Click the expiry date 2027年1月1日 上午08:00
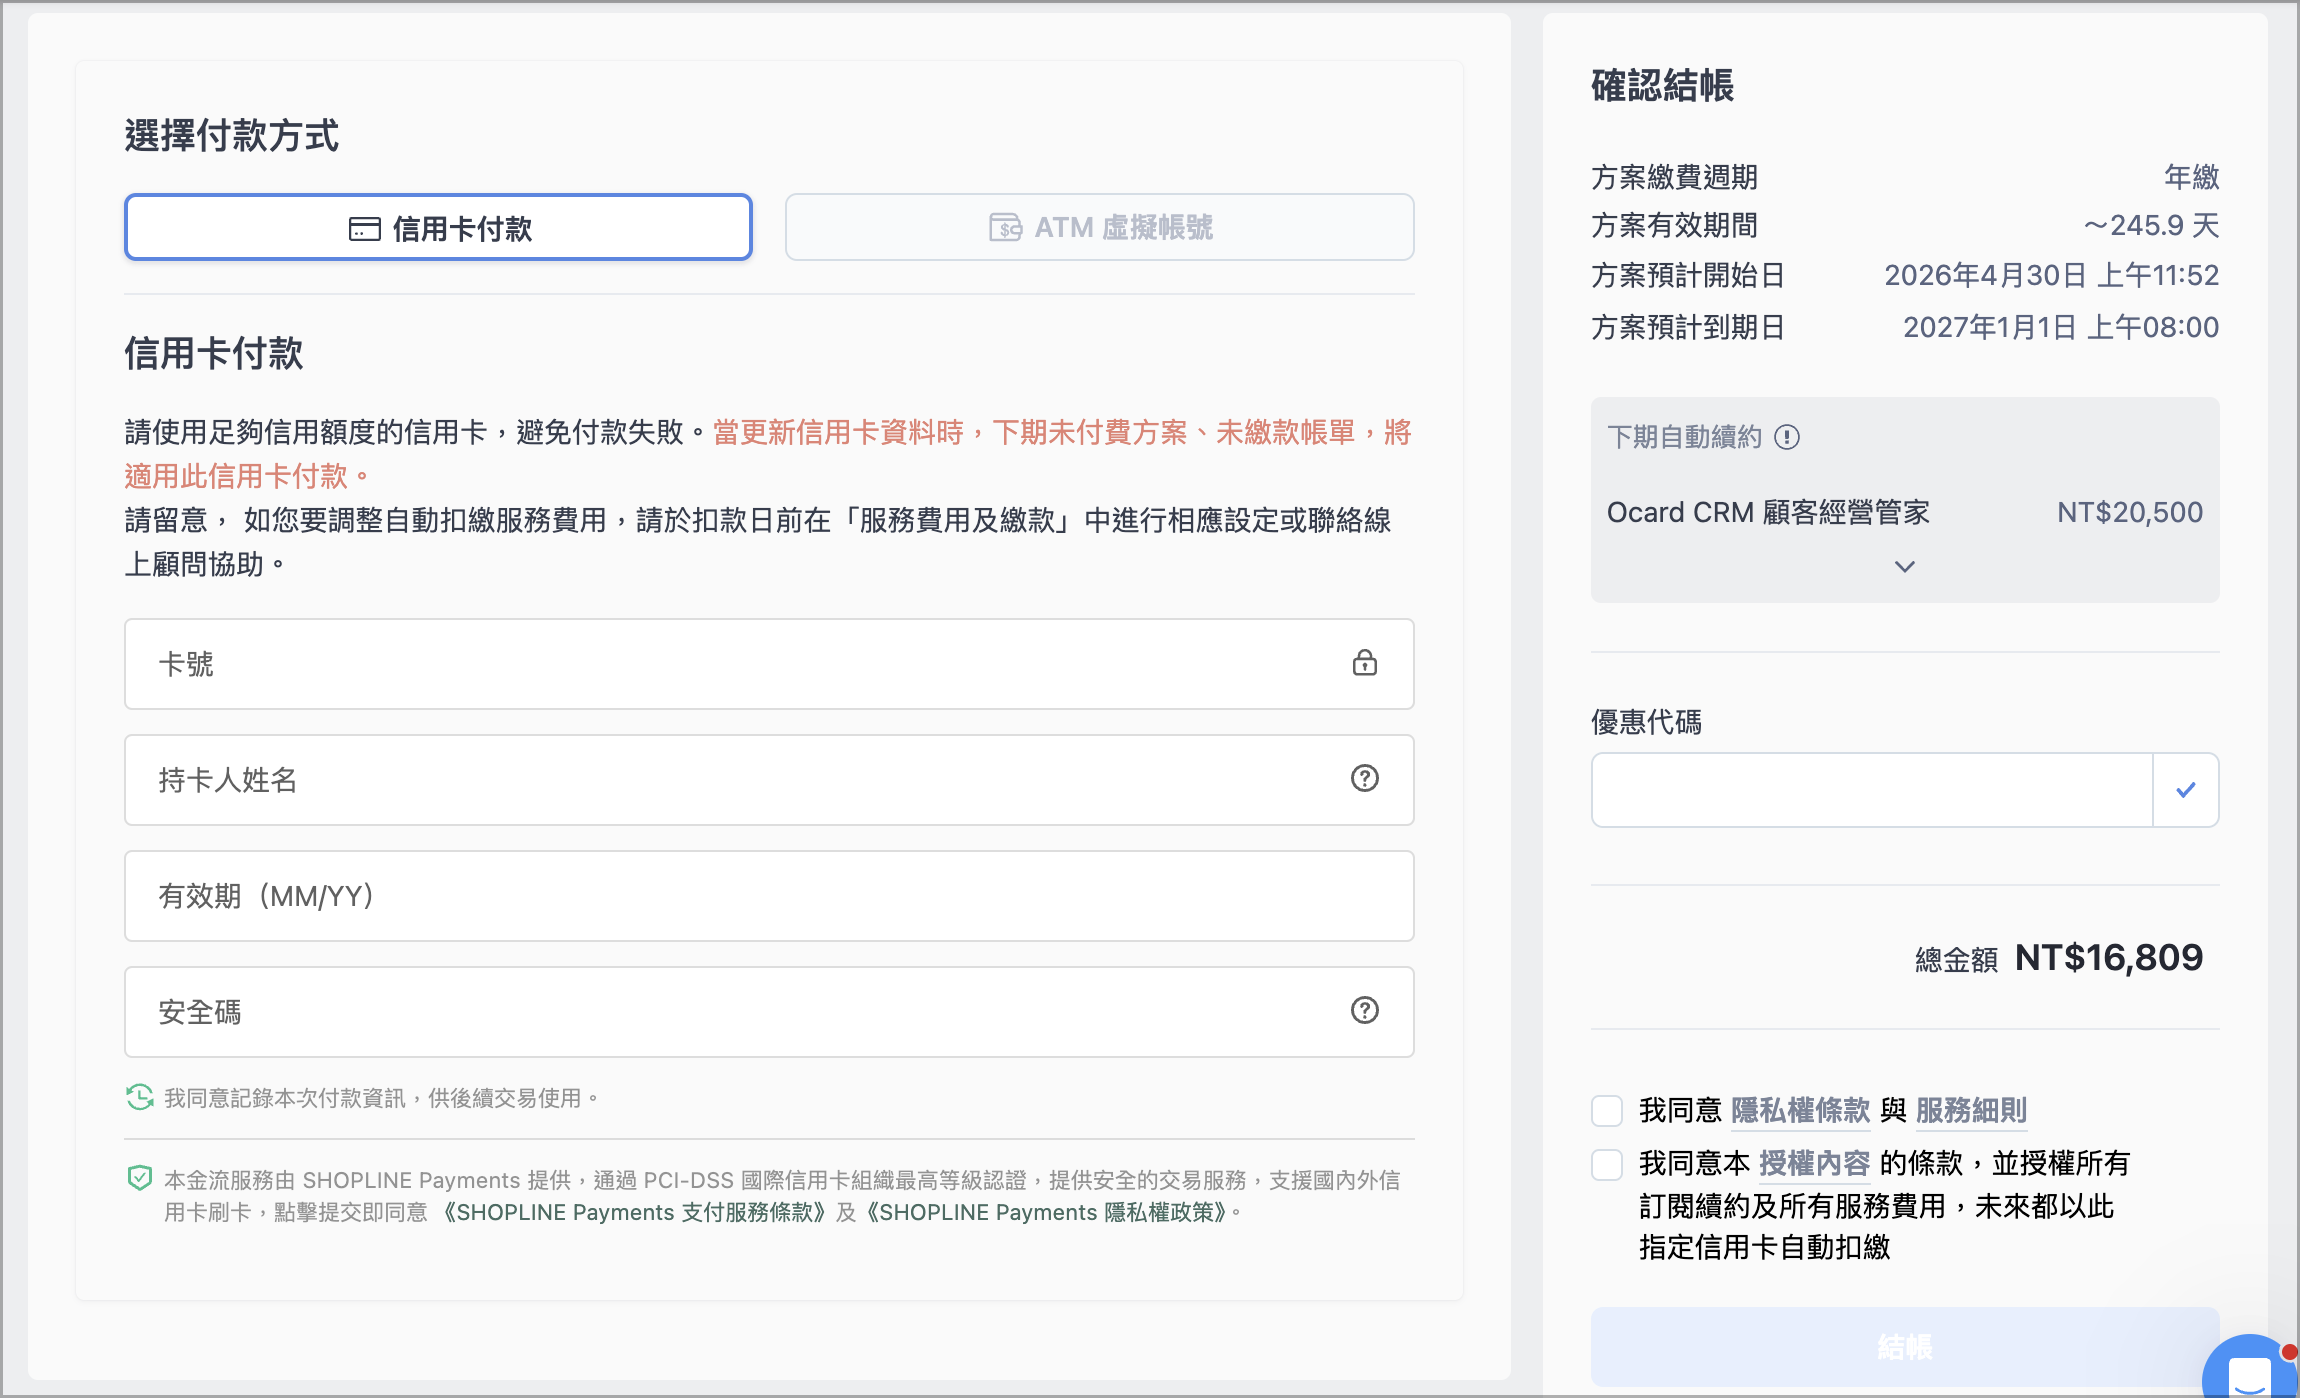This screenshot has height=1398, width=2300. tap(2060, 327)
